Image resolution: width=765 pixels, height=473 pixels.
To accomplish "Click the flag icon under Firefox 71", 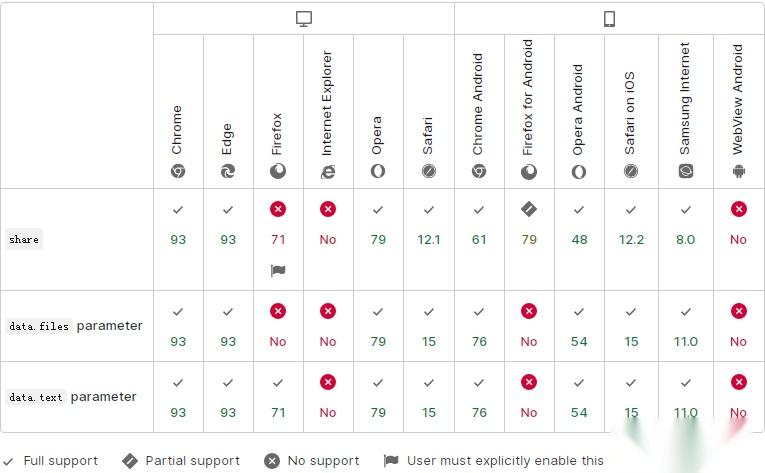I will pos(278,270).
